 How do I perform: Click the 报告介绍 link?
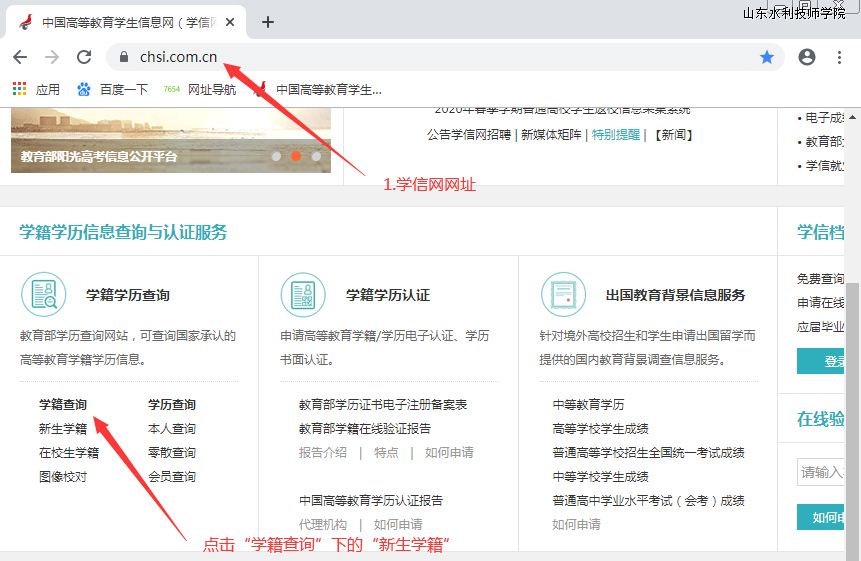[323, 453]
